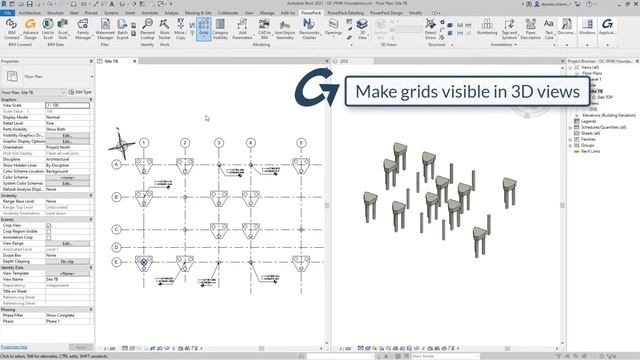Open the Family Manager tool
Image resolution: width=640 pixels, height=360 pixels.
coord(83,29)
